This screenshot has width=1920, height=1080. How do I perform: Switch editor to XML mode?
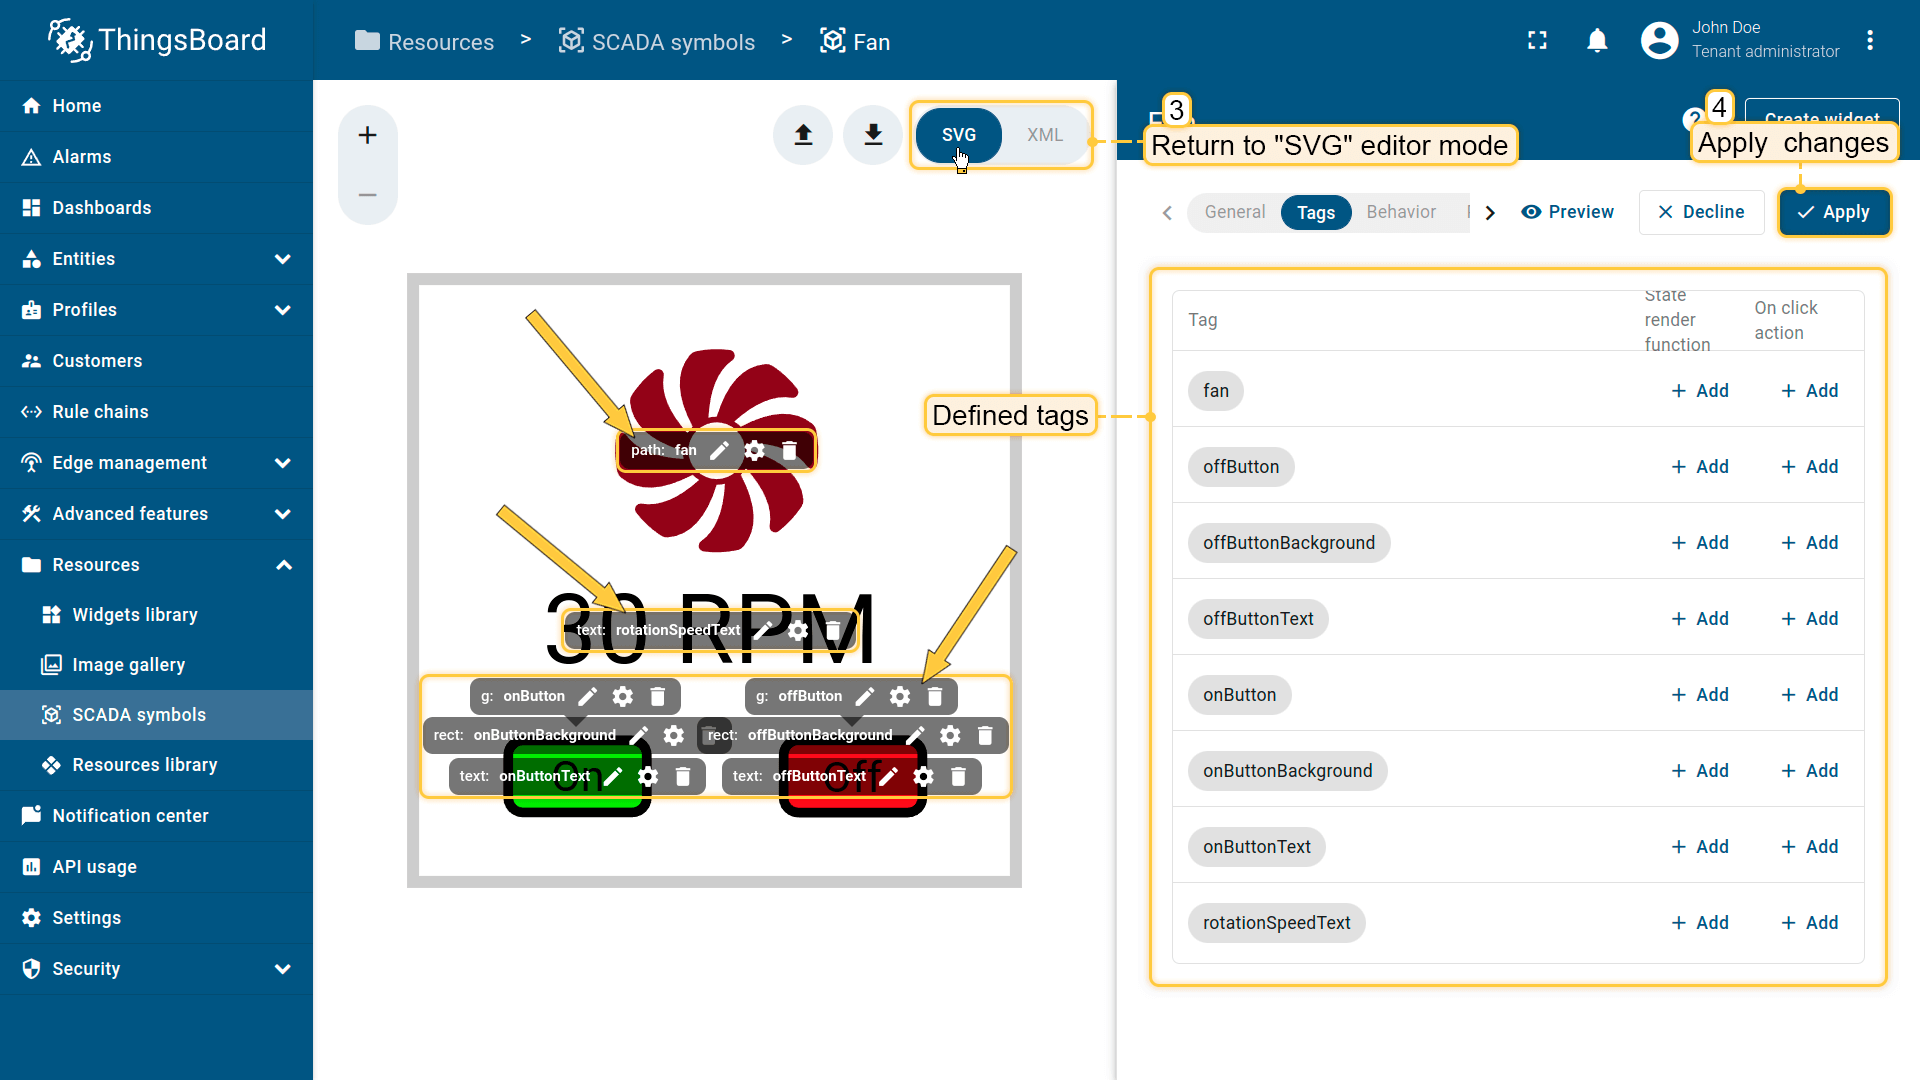pyautogui.click(x=1044, y=135)
